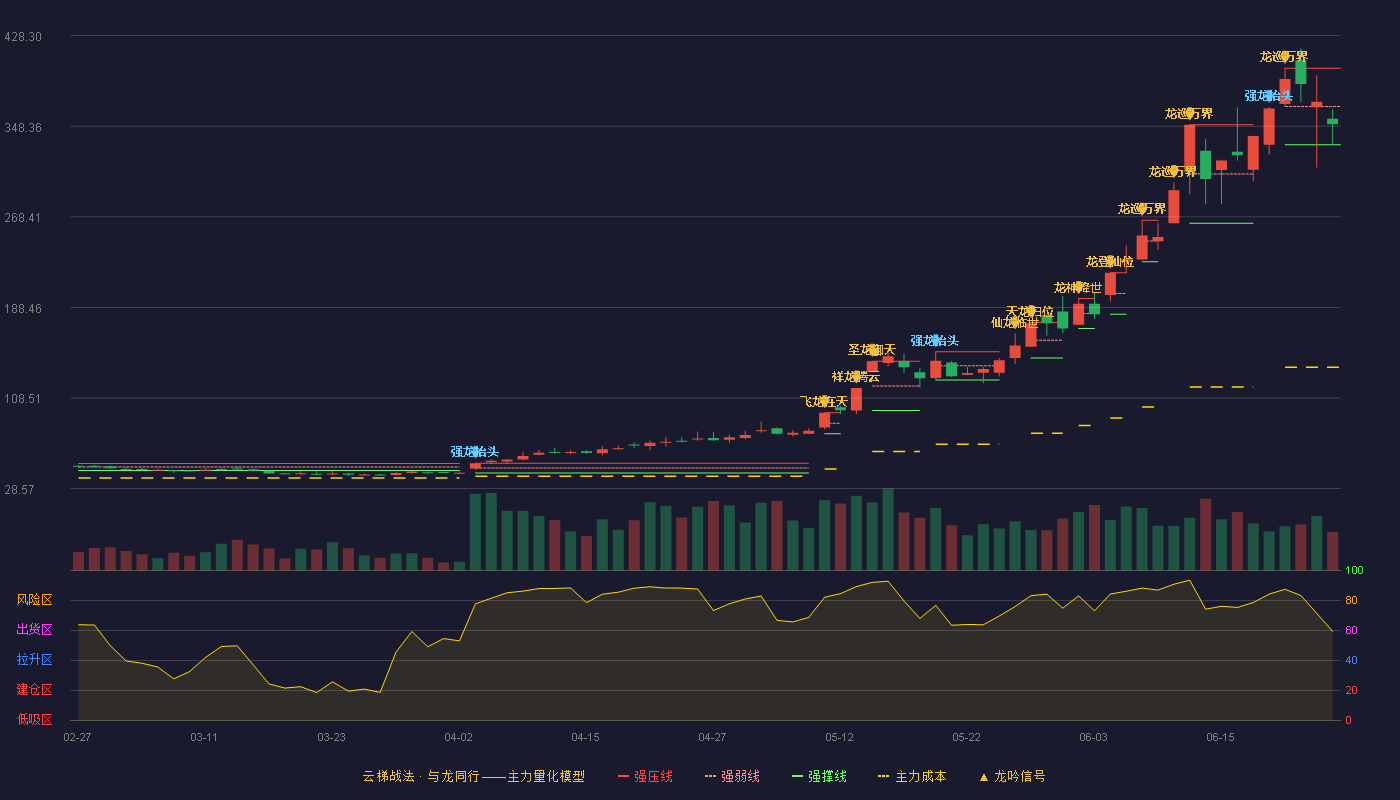The height and width of the screenshot is (800, 1400).
Task: Toggle the 龙吟信号 legend entry
Action: click(1012, 776)
